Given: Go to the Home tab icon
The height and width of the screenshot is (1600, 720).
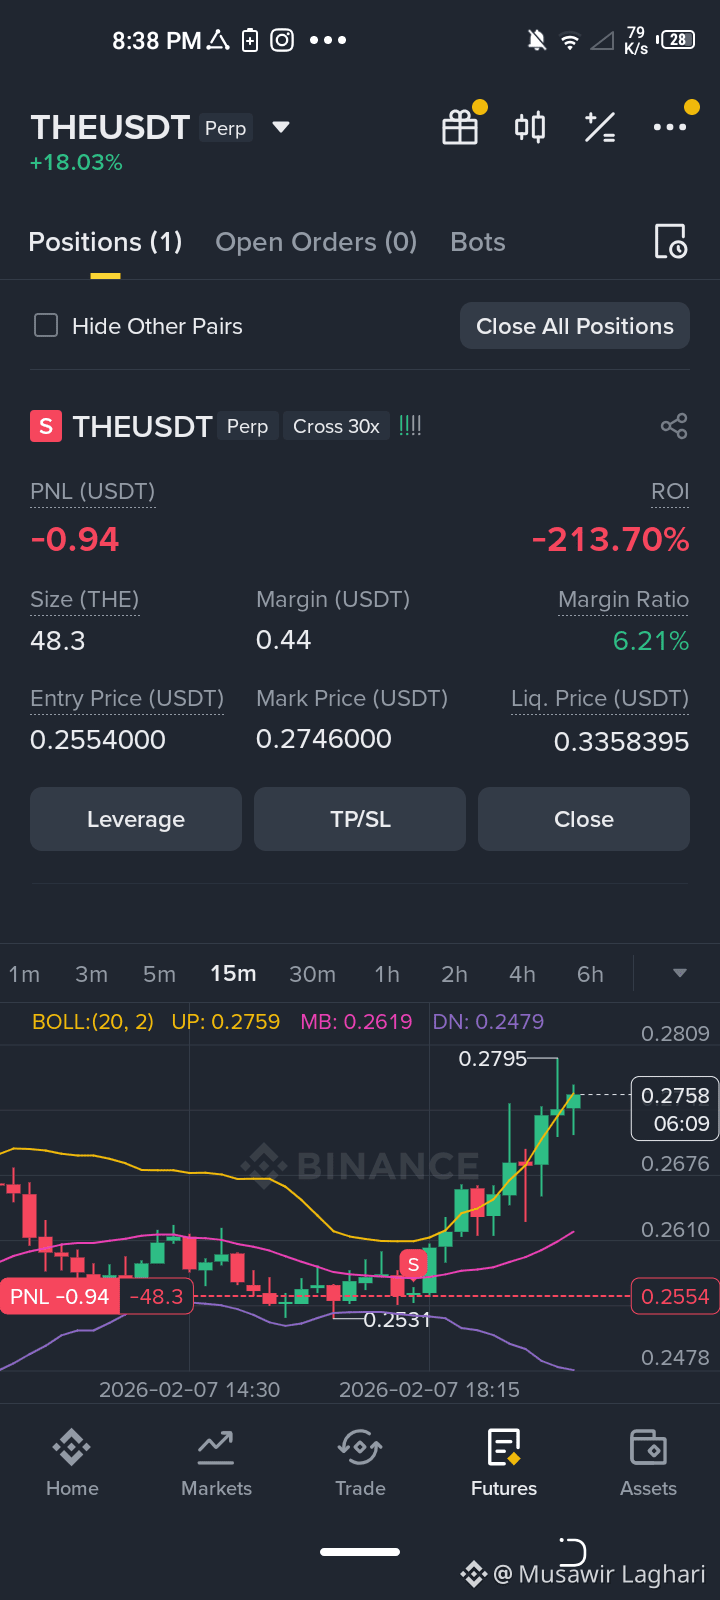Looking at the screenshot, I should pos(72,1446).
